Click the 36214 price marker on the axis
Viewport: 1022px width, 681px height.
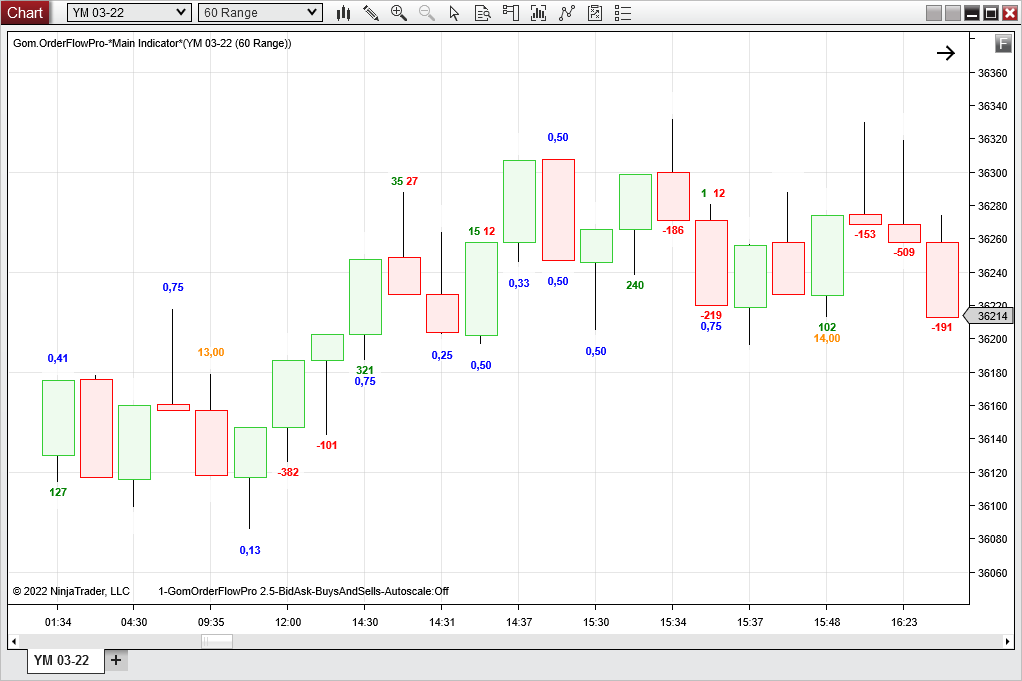[991, 315]
